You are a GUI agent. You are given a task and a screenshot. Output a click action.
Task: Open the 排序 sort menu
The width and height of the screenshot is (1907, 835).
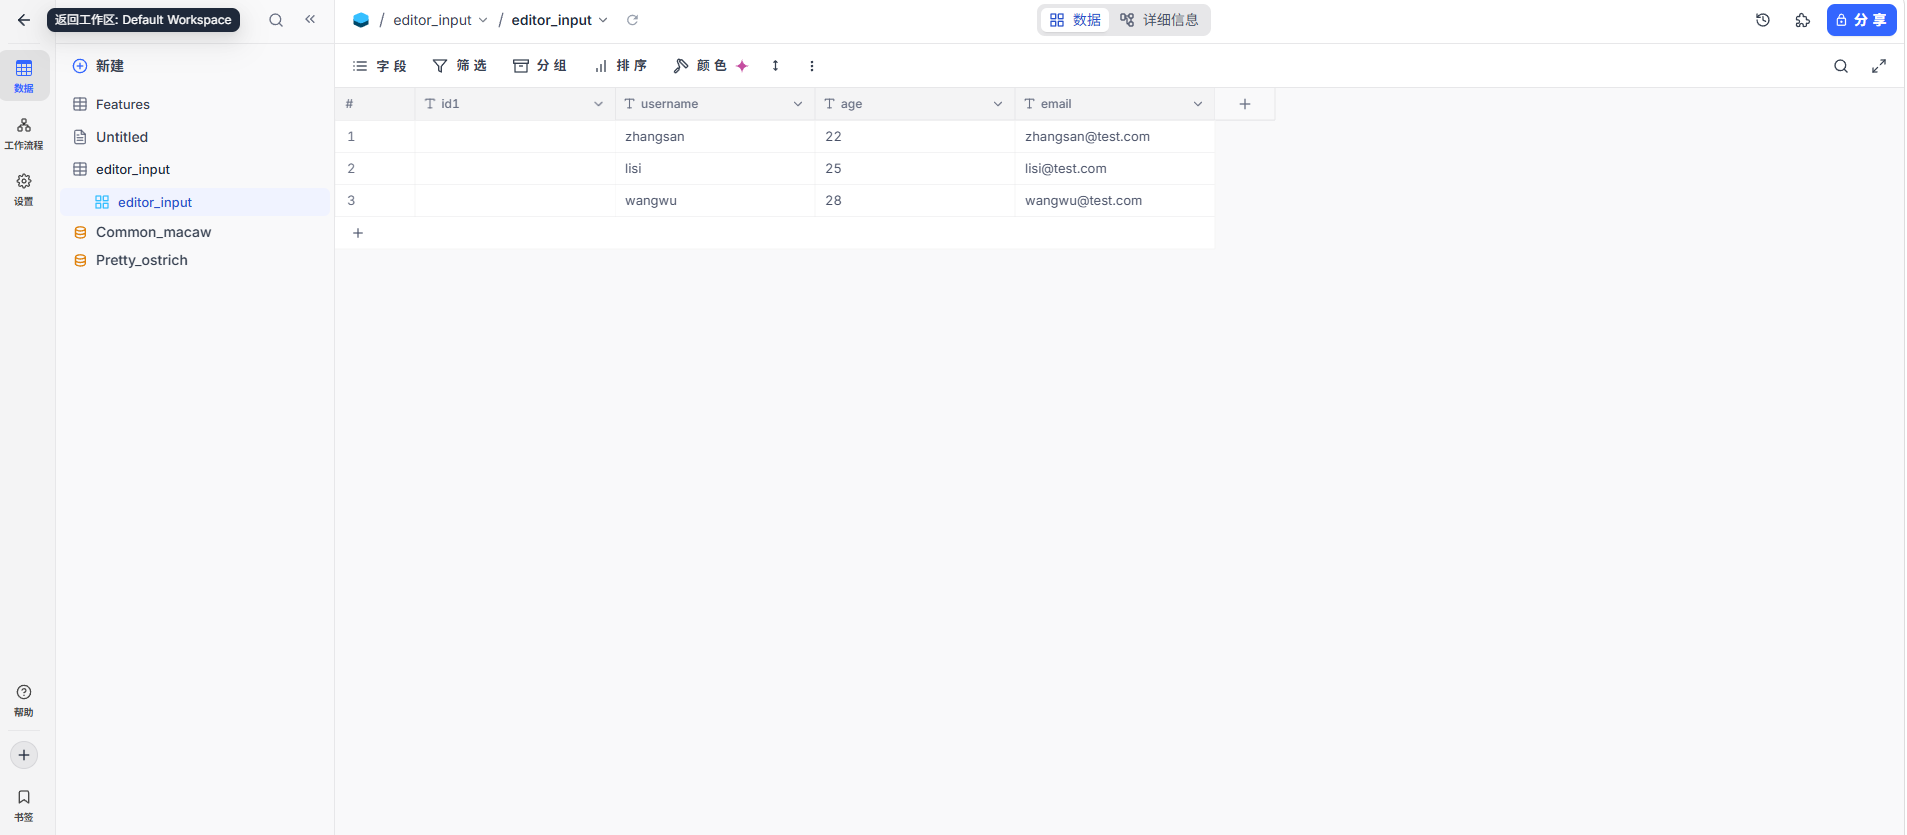620,66
